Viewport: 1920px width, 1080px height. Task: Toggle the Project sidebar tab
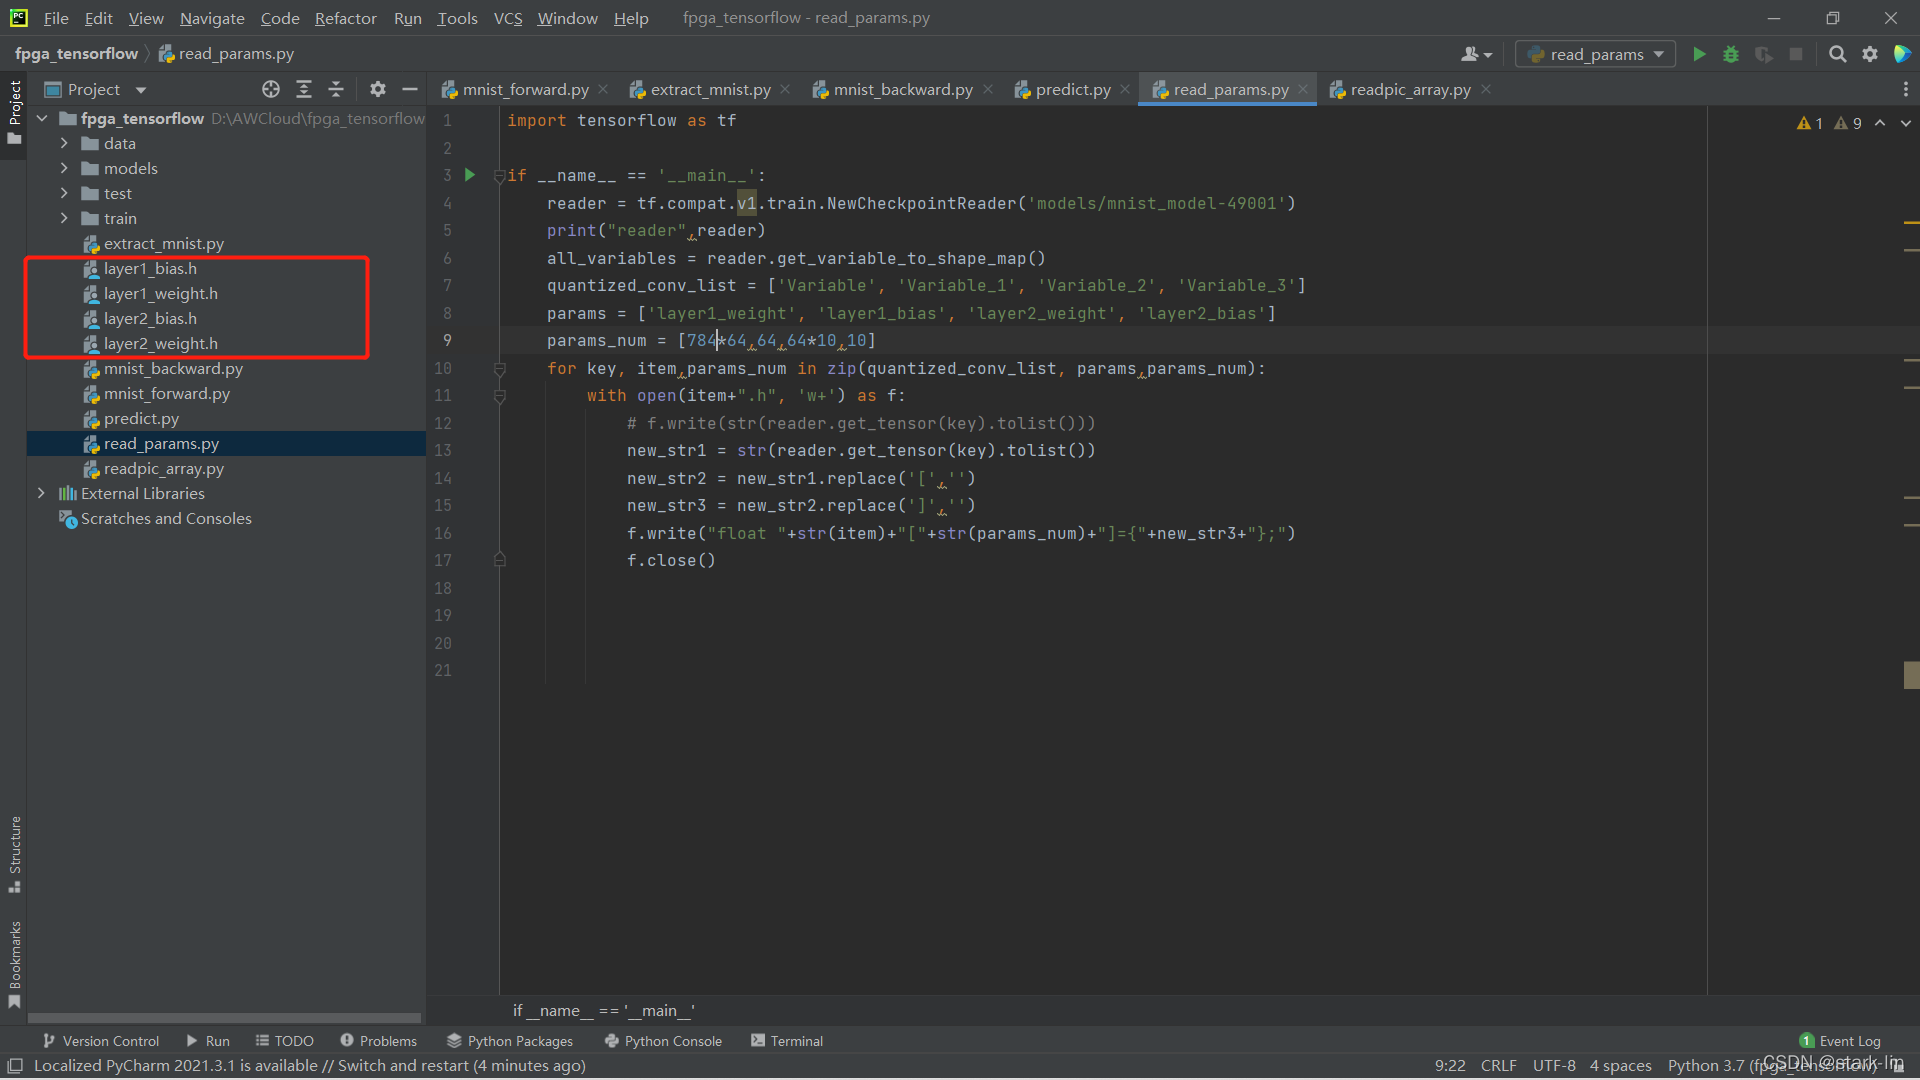tap(14, 110)
